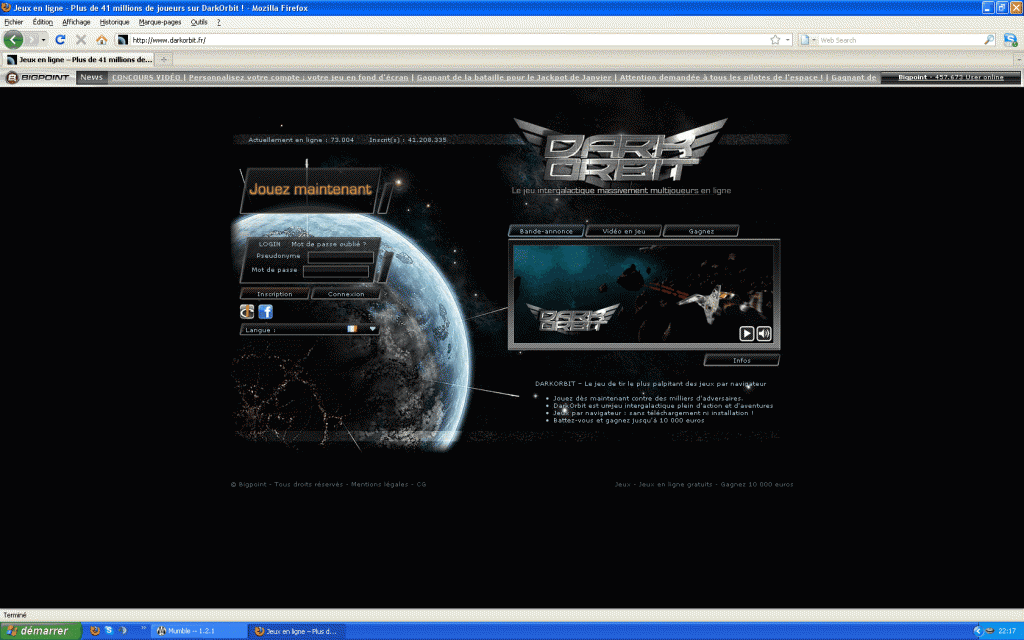Viewport: 1024px width, 640px height.
Task: Open the Mentions légales footer link
Action: [379, 485]
